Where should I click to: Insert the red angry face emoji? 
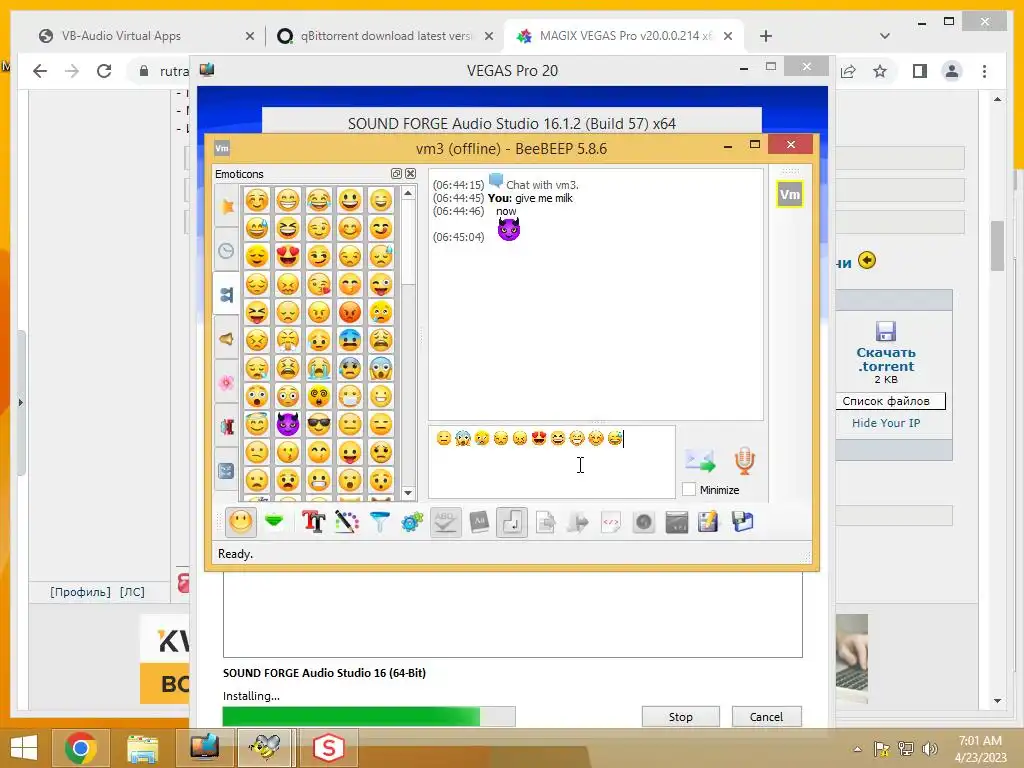coord(350,312)
